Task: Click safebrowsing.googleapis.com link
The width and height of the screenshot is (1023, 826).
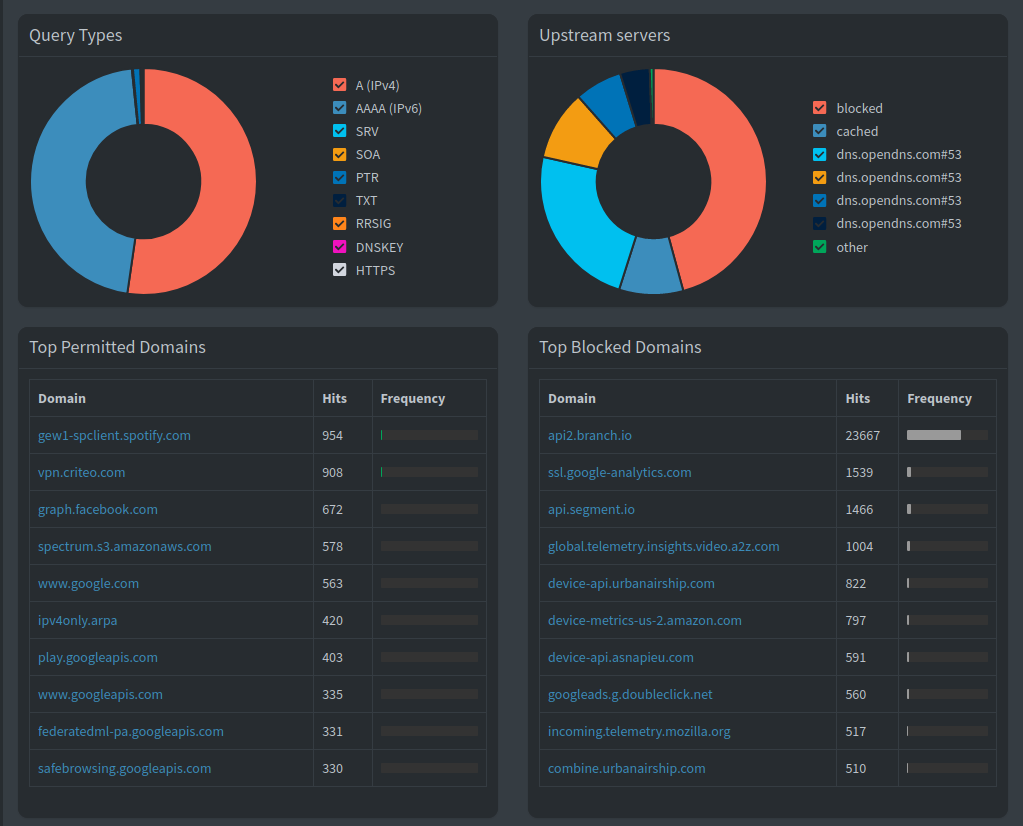Action: click(125, 769)
